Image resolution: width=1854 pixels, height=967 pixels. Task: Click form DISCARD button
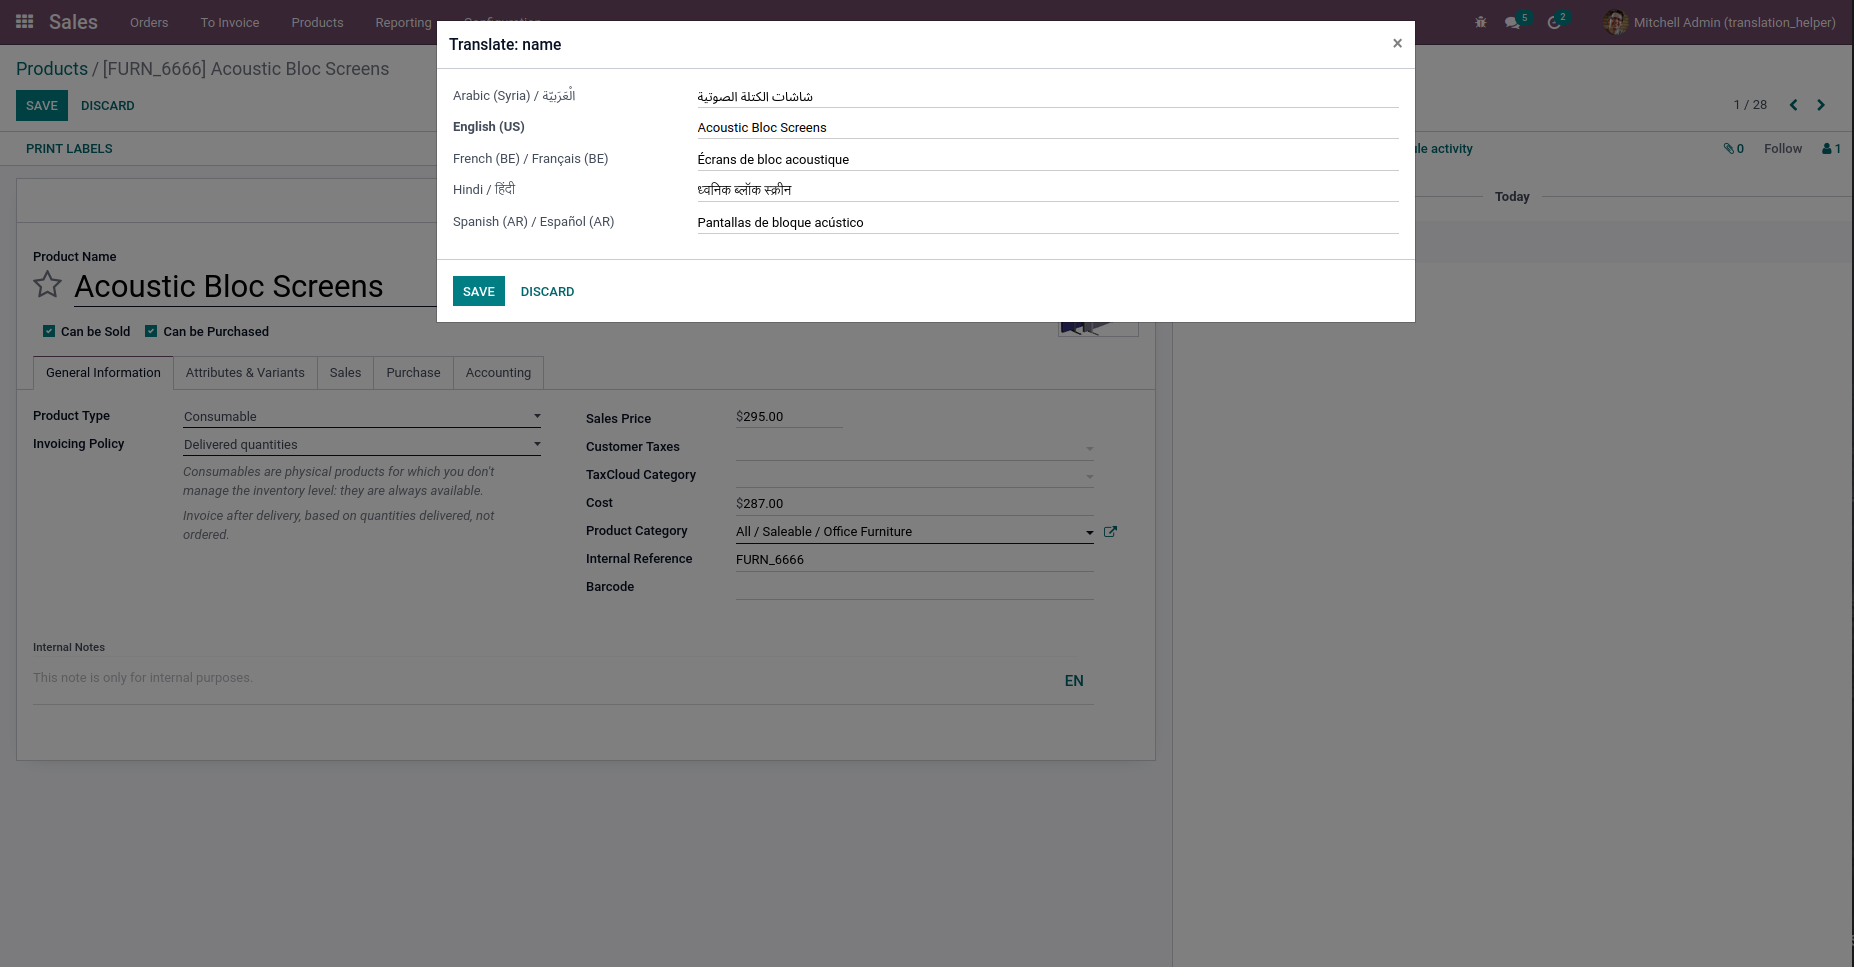pos(108,105)
